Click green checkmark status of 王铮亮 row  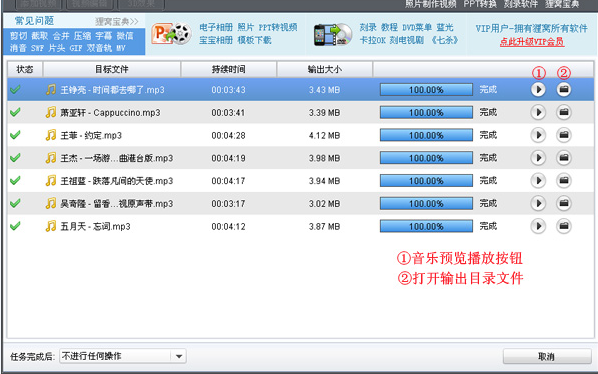point(15,90)
